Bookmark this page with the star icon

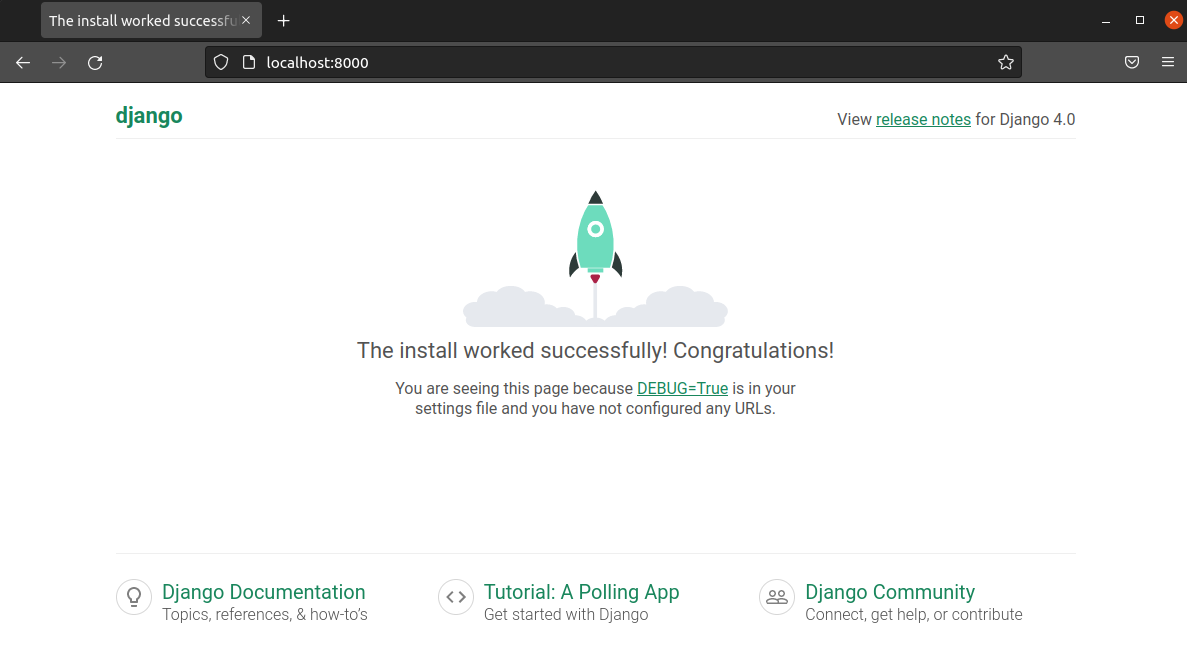point(1005,63)
